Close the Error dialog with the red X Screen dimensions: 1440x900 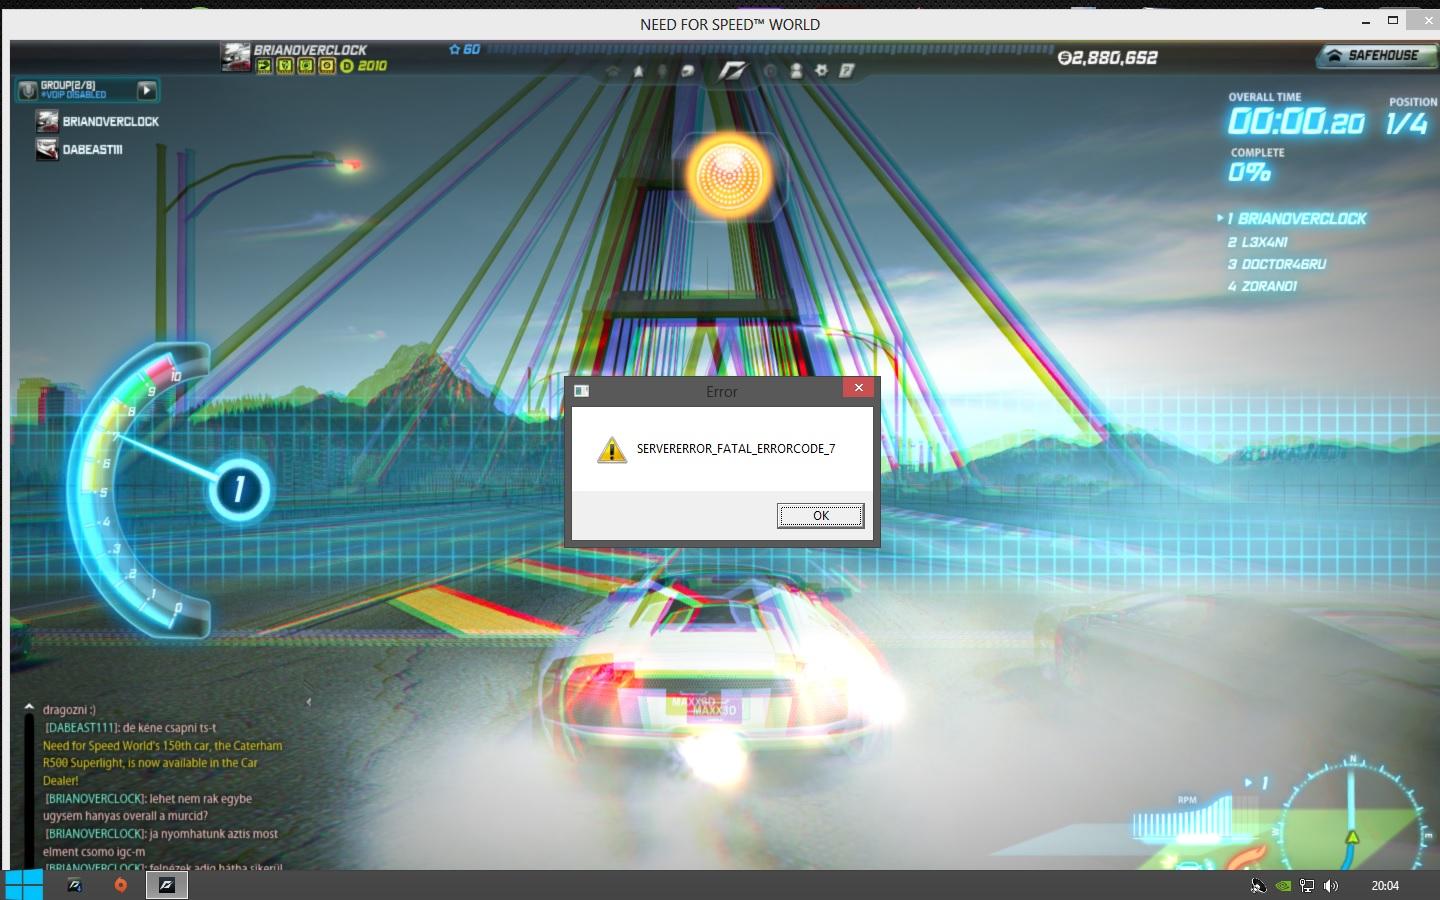pyautogui.click(x=858, y=388)
